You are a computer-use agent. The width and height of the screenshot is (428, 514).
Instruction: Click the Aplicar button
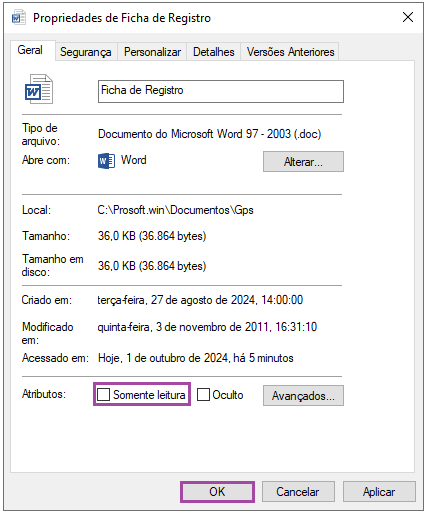(379, 492)
